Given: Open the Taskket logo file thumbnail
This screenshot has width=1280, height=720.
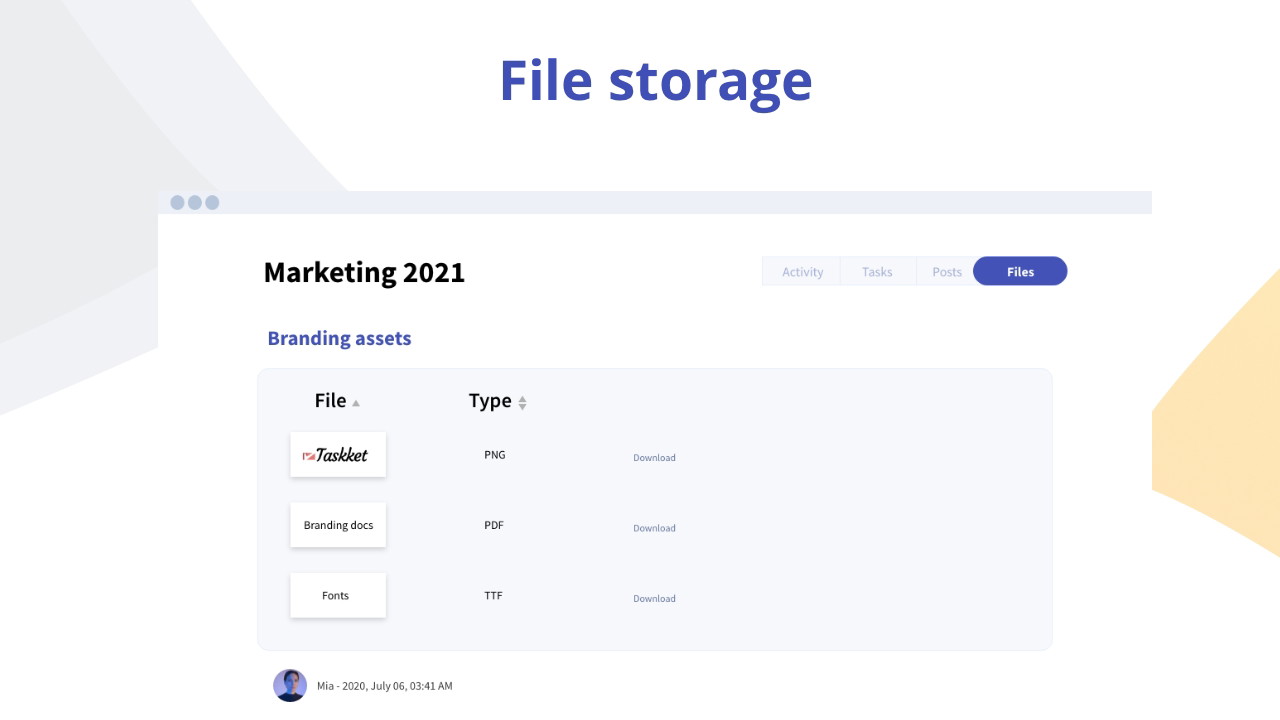Looking at the screenshot, I should pos(338,455).
